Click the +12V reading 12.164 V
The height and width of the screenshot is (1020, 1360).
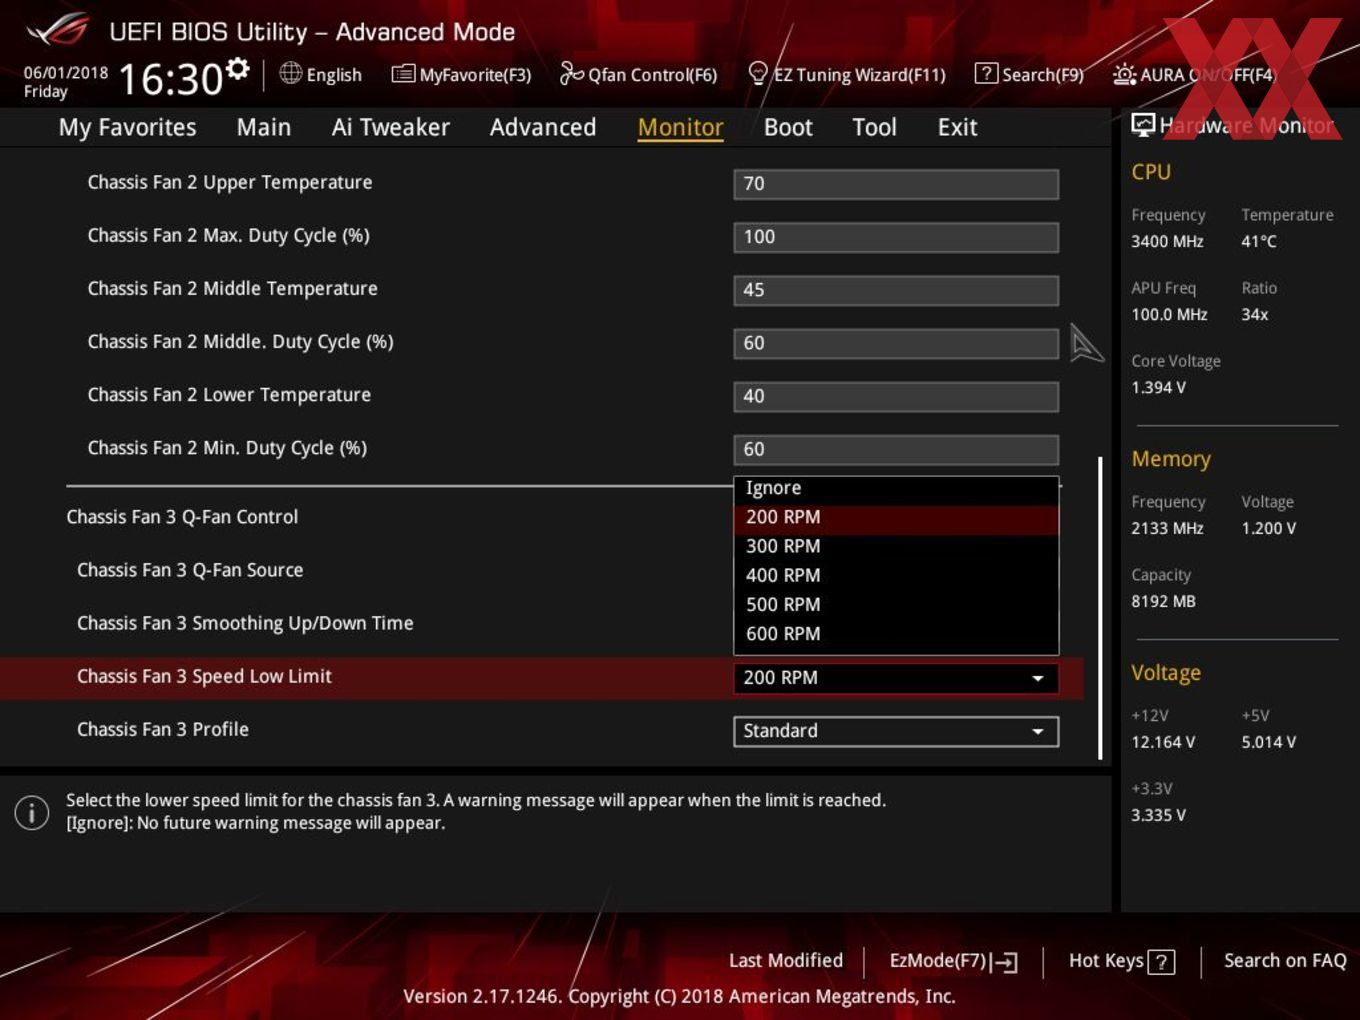click(x=1163, y=742)
